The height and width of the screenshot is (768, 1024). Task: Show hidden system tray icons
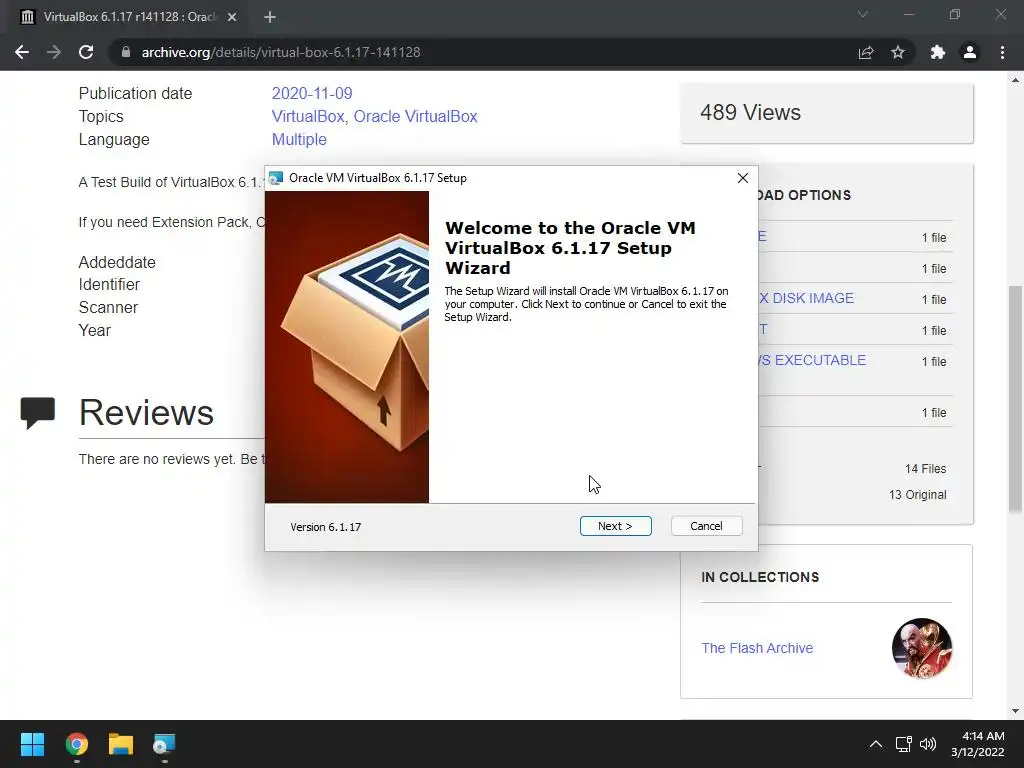[x=876, y=744]
